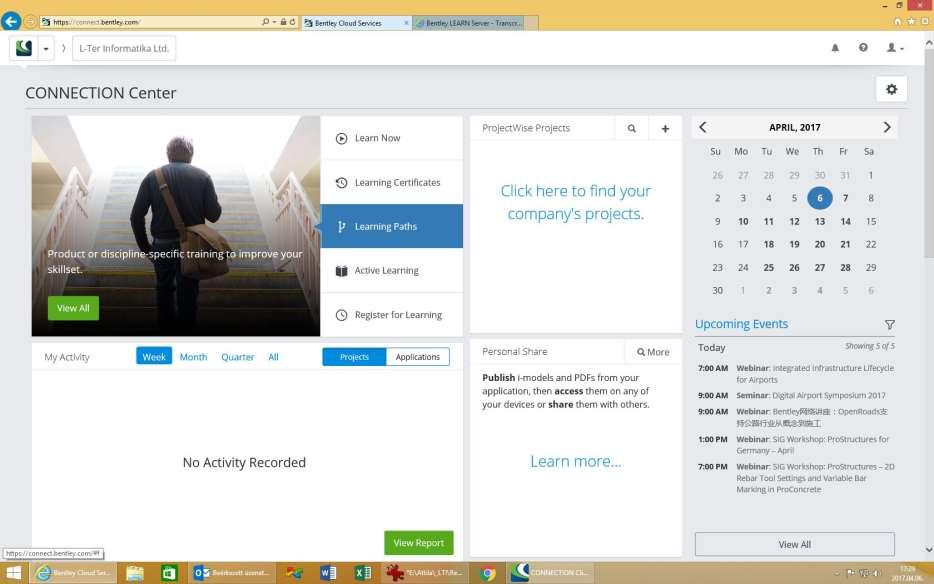934x584 pixels.
Task: Click browser address bar URL field
Action: (155, 22)
